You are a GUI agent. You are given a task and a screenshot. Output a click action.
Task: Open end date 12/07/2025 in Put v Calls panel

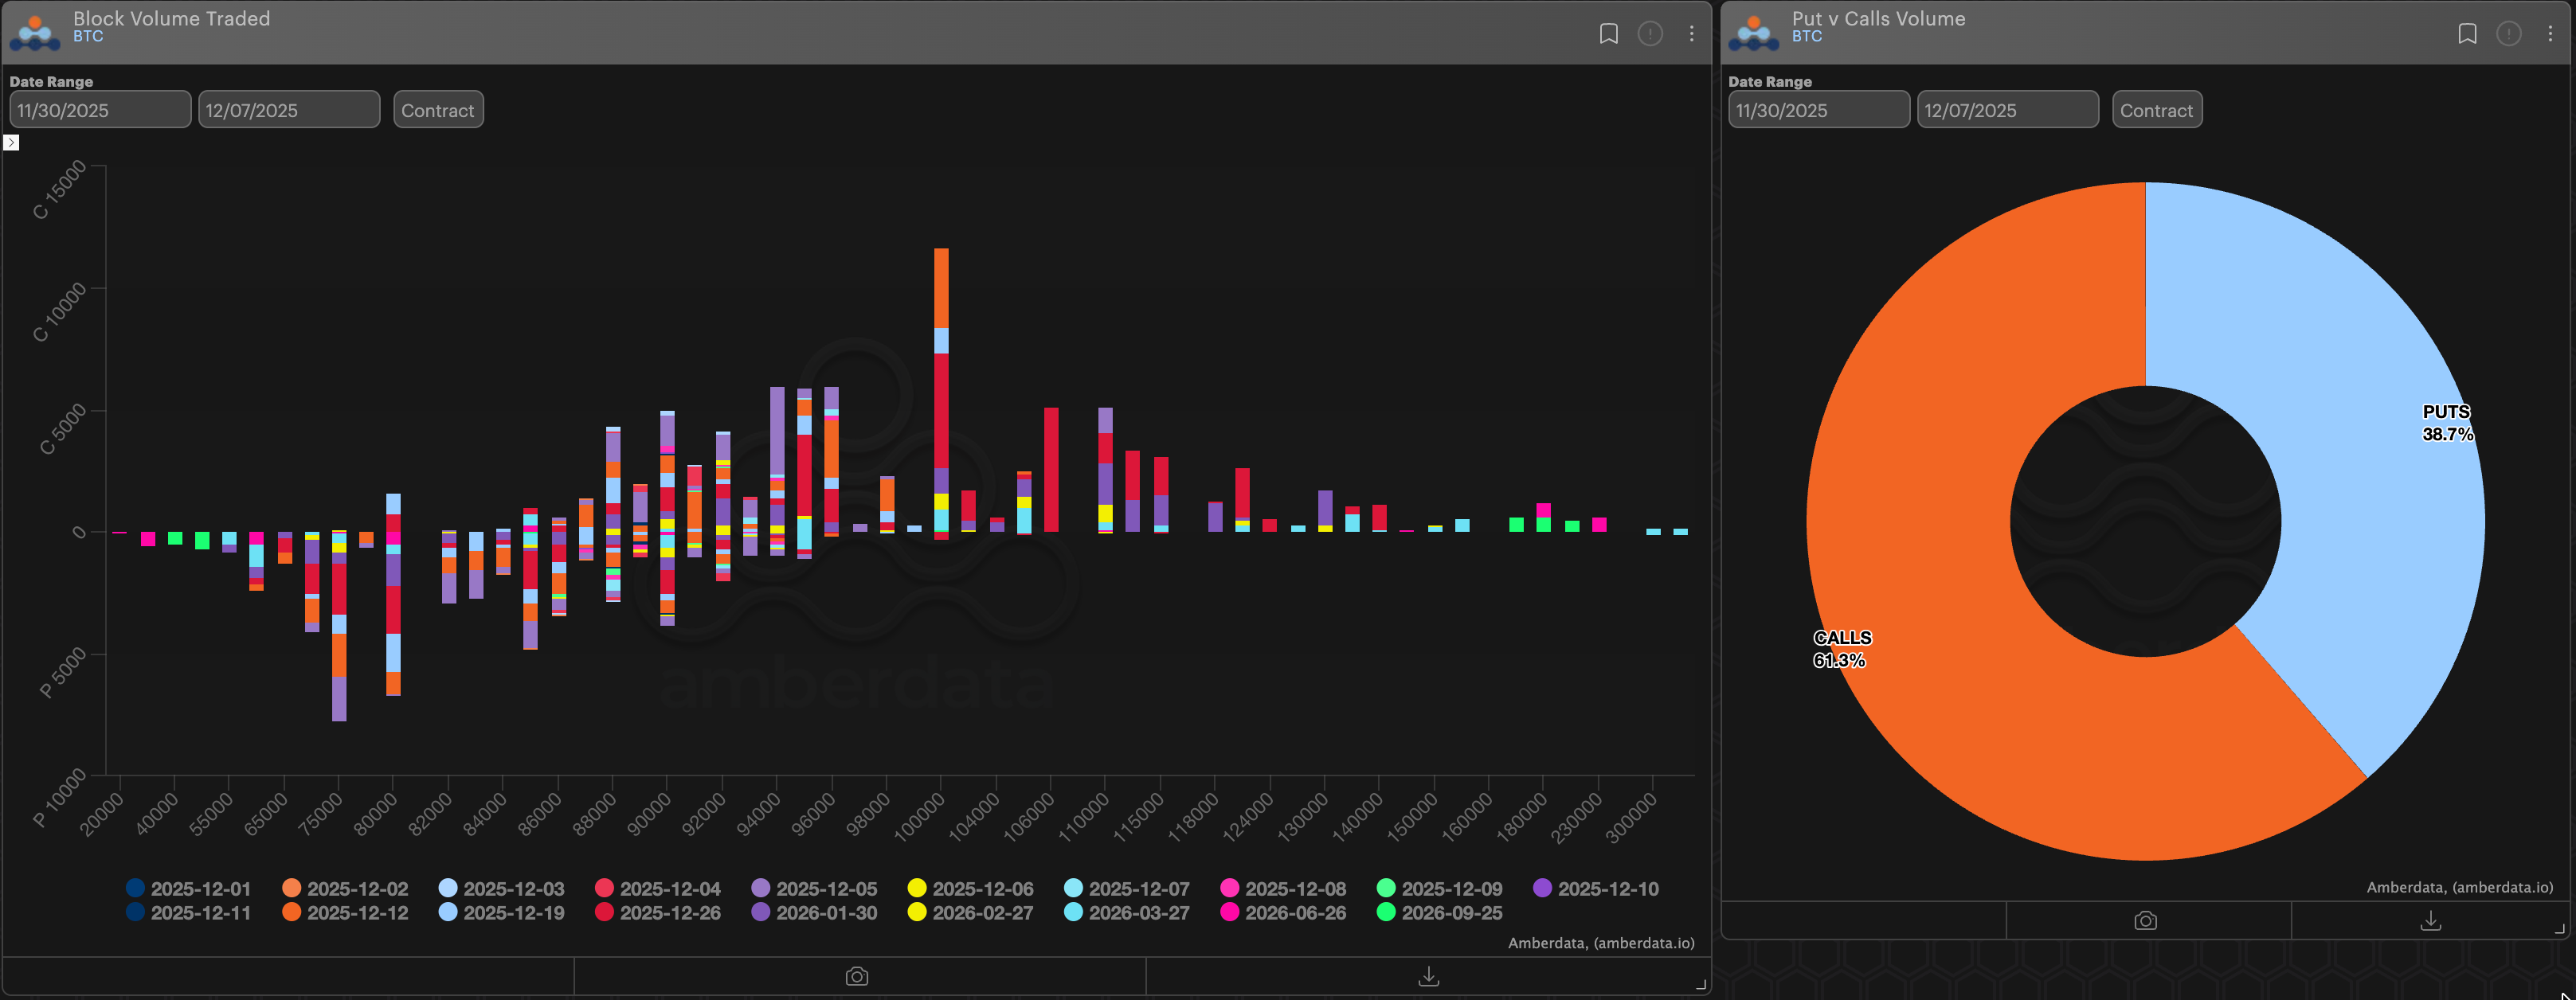click(2007, 110)
